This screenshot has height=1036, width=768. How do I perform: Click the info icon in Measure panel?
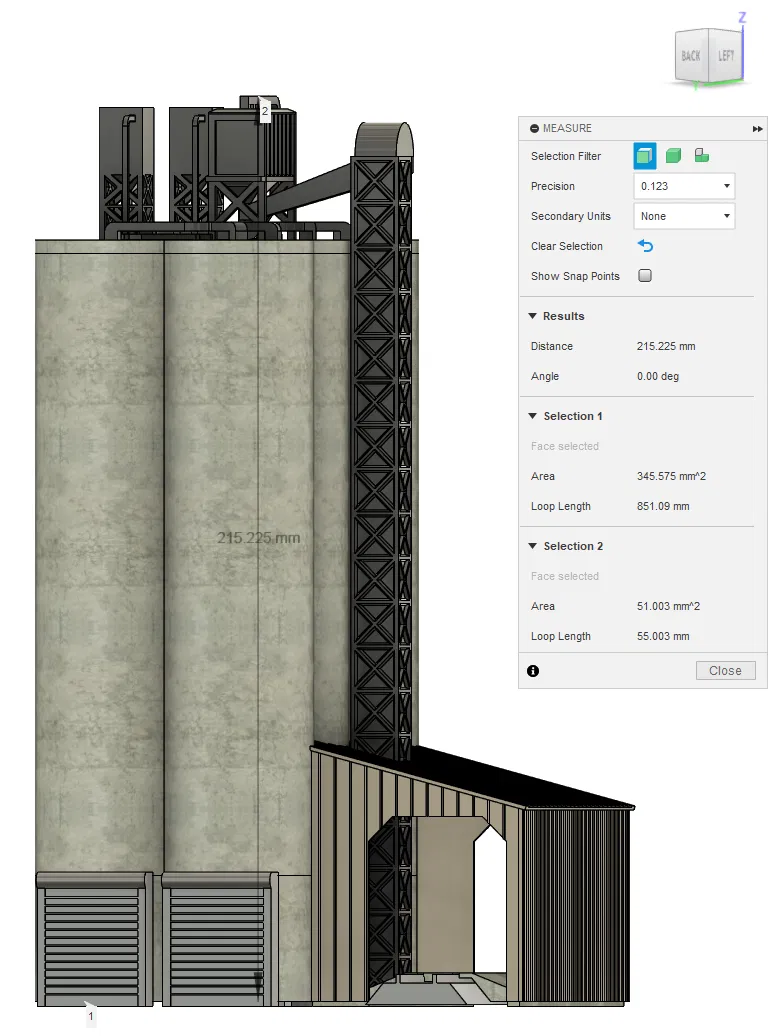click(x=533, y=671)
